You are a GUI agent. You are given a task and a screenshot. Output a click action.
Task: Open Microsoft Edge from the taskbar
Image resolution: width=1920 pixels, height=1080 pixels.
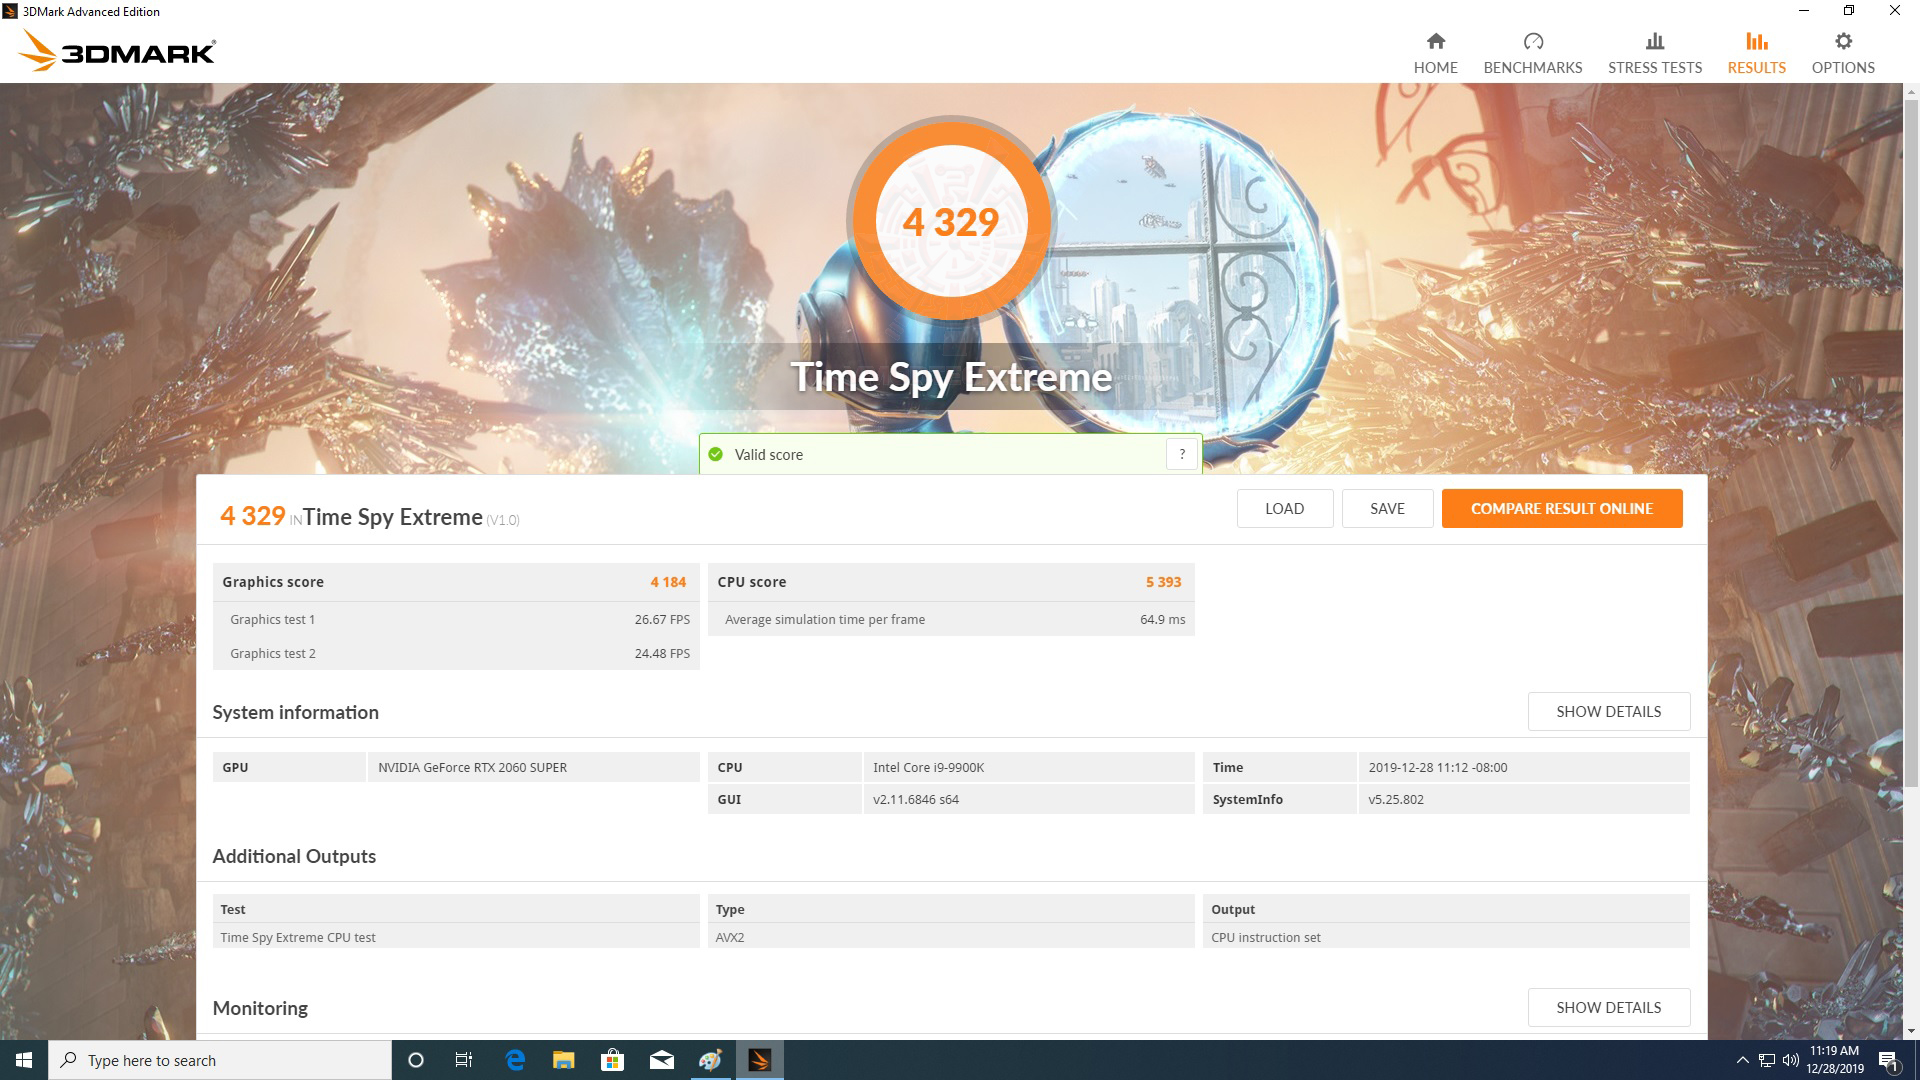[514, 1059]
